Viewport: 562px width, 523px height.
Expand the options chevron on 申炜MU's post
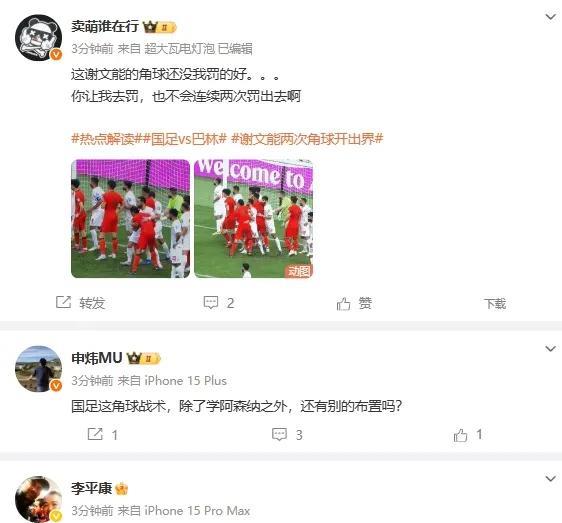[550, 348]
